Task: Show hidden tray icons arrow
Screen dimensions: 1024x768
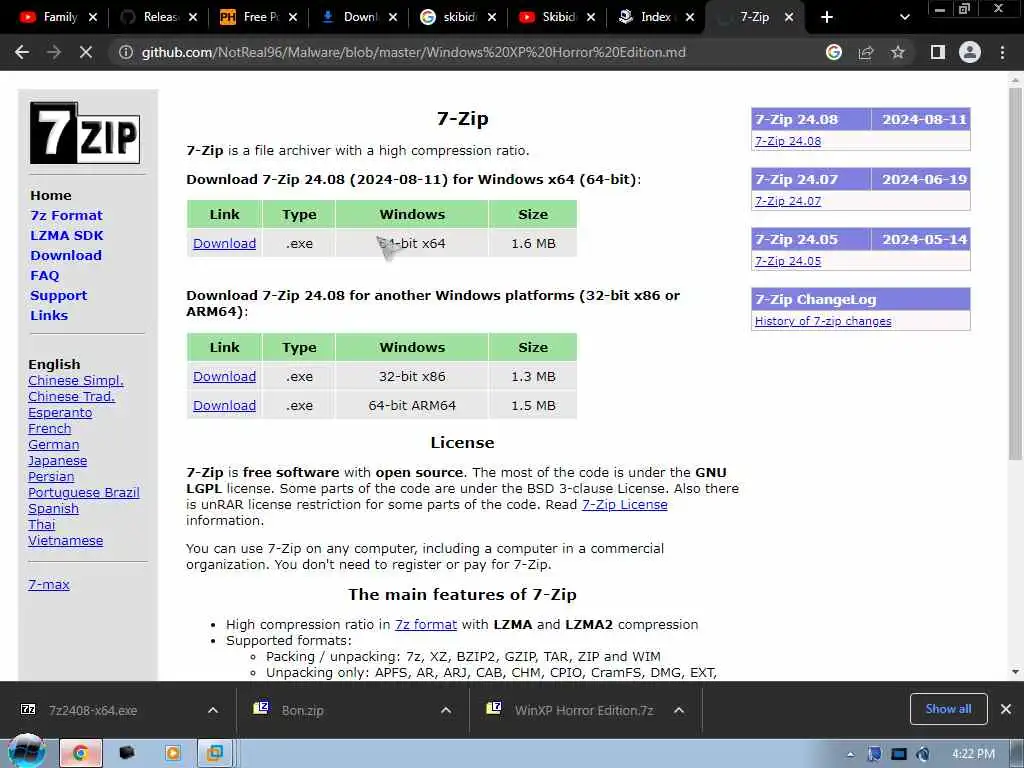Action: click(x=850, y=754)
